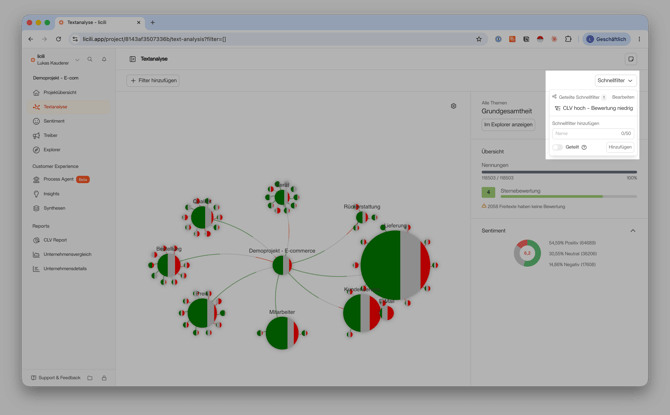Click Bearbeiten for shared quick filters
670x415 pixels.
coord(623,97)
